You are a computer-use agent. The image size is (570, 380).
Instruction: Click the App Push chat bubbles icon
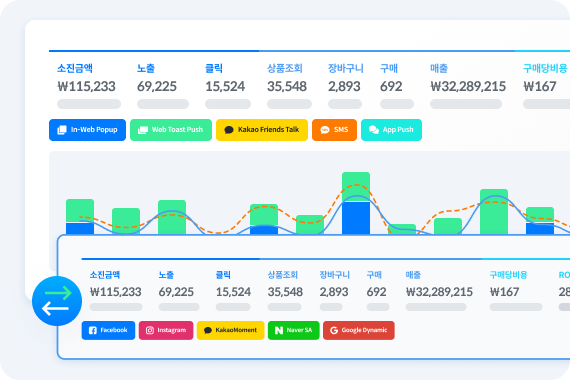click(374, 130)
